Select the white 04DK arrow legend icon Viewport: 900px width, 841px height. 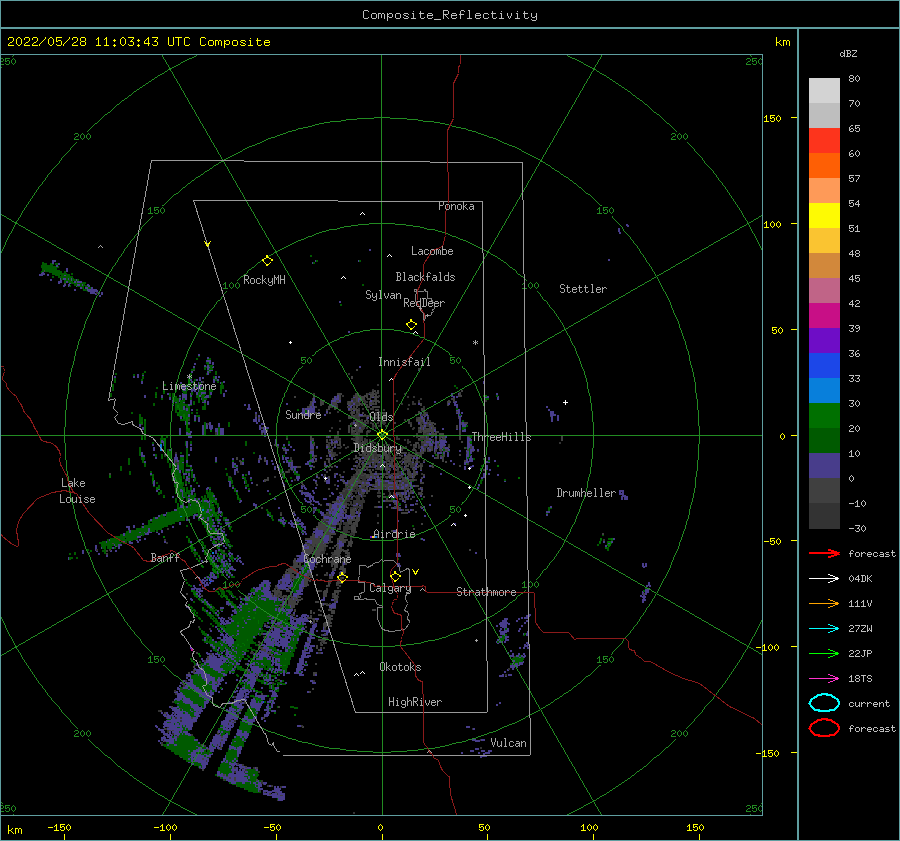[824, 579]
